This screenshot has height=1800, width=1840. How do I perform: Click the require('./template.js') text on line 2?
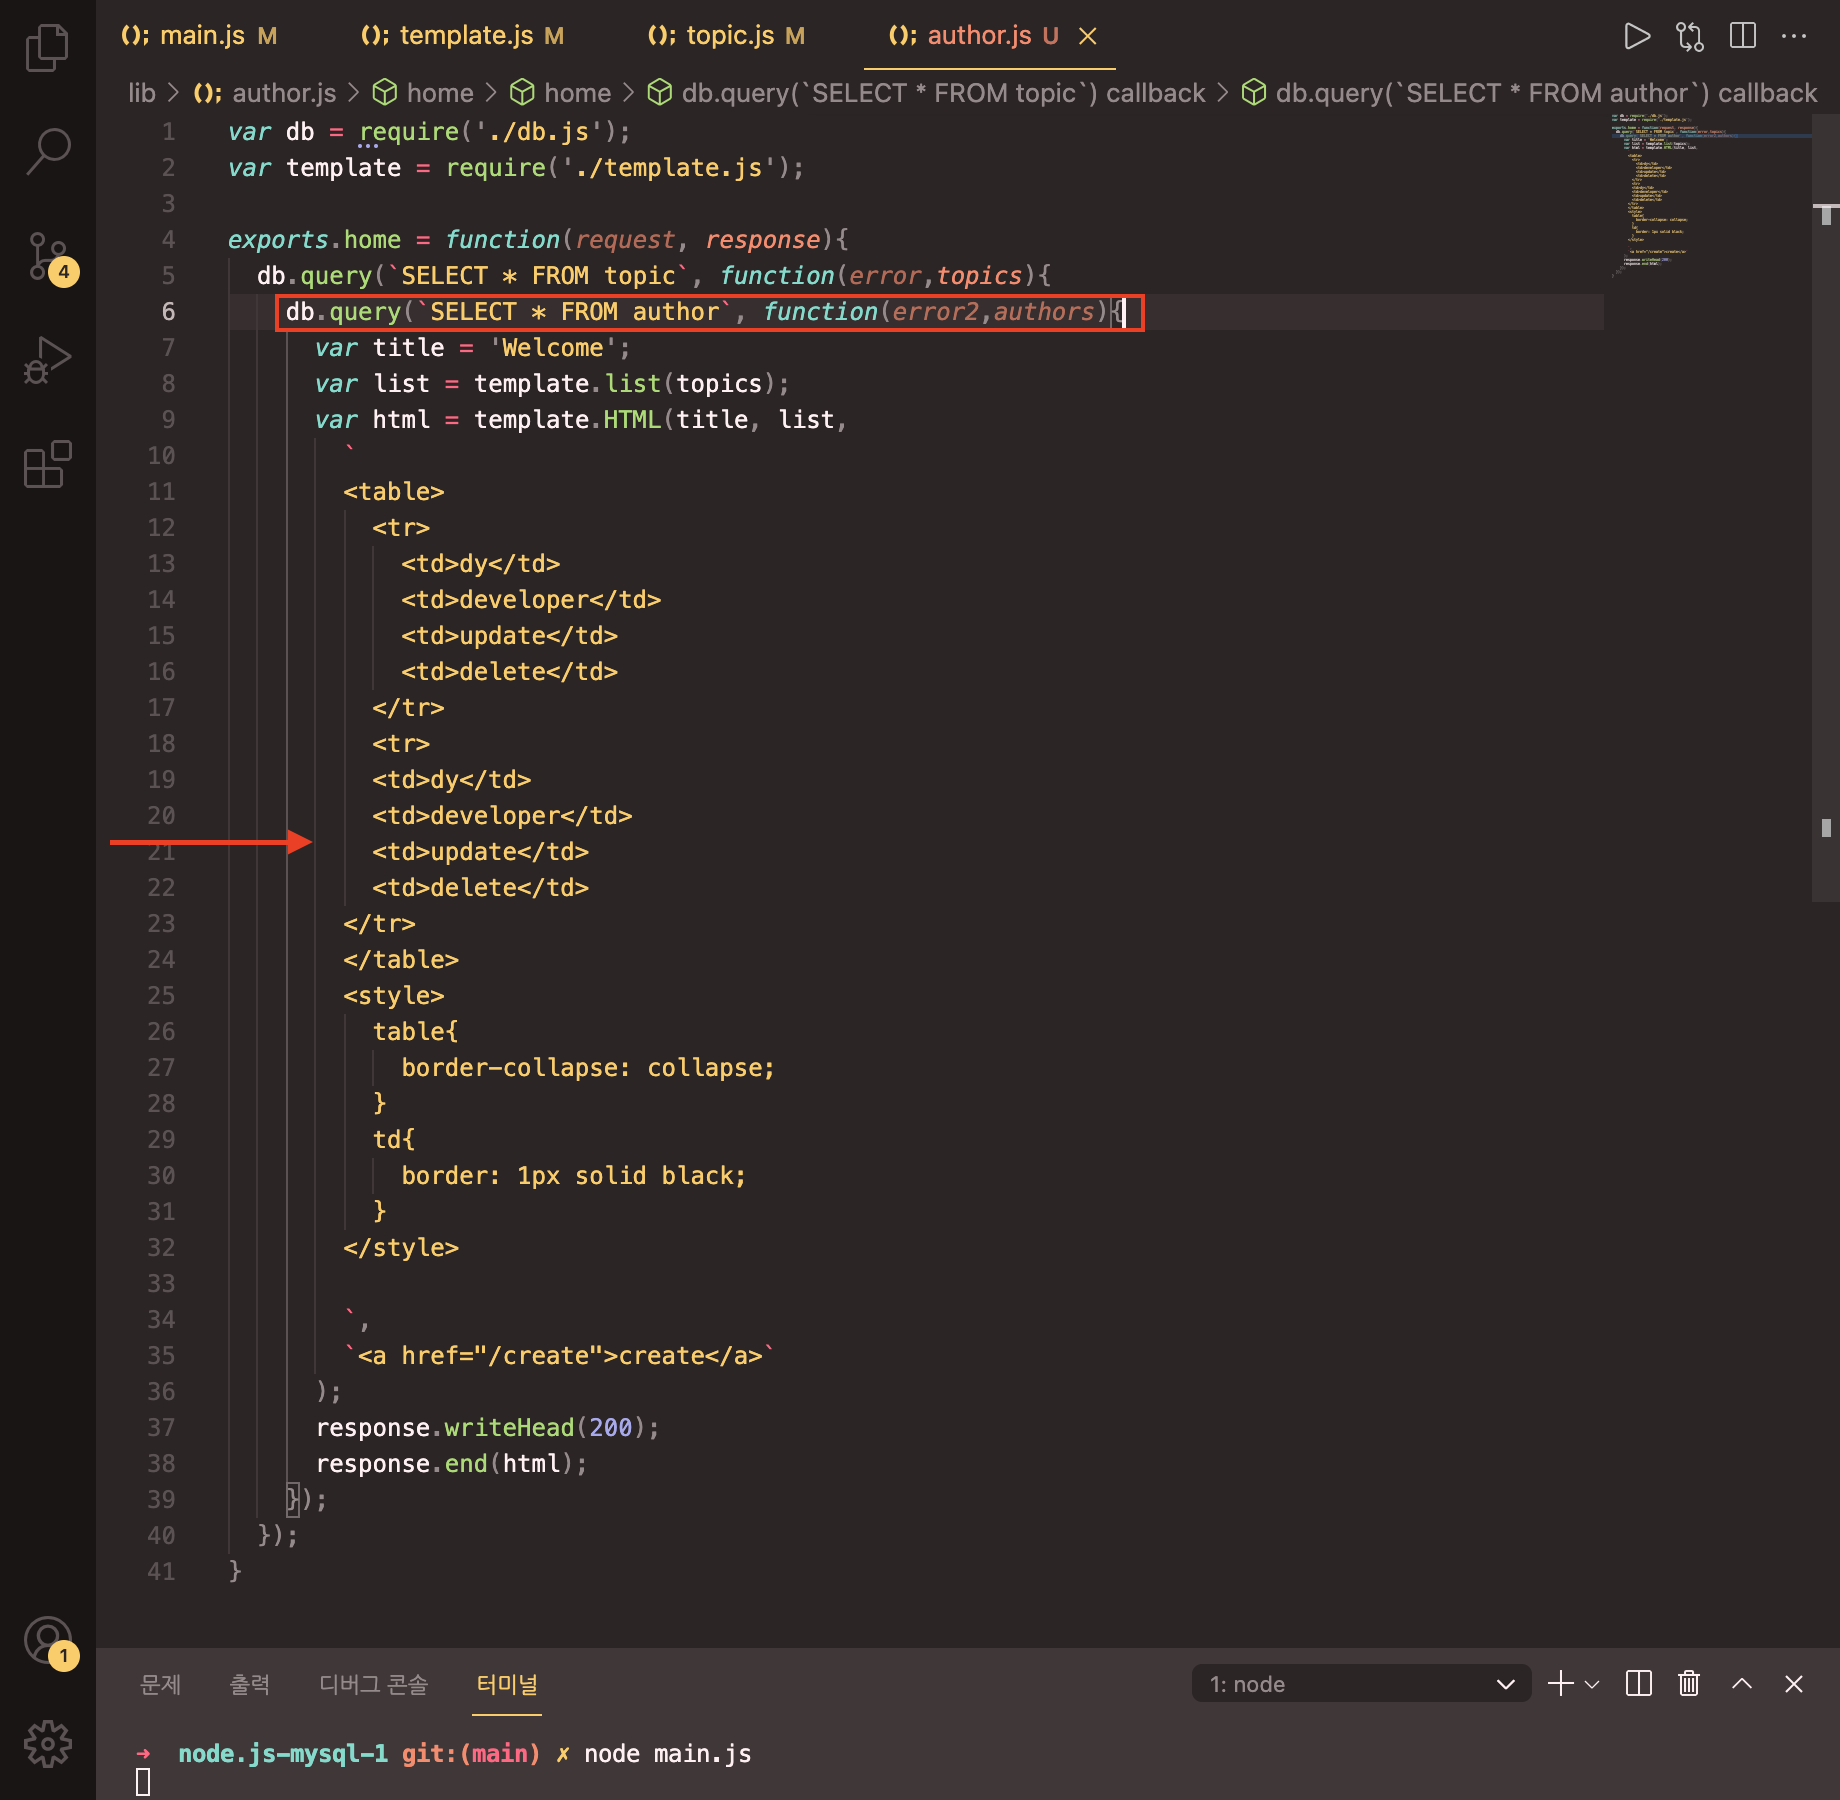click(625, 167)
